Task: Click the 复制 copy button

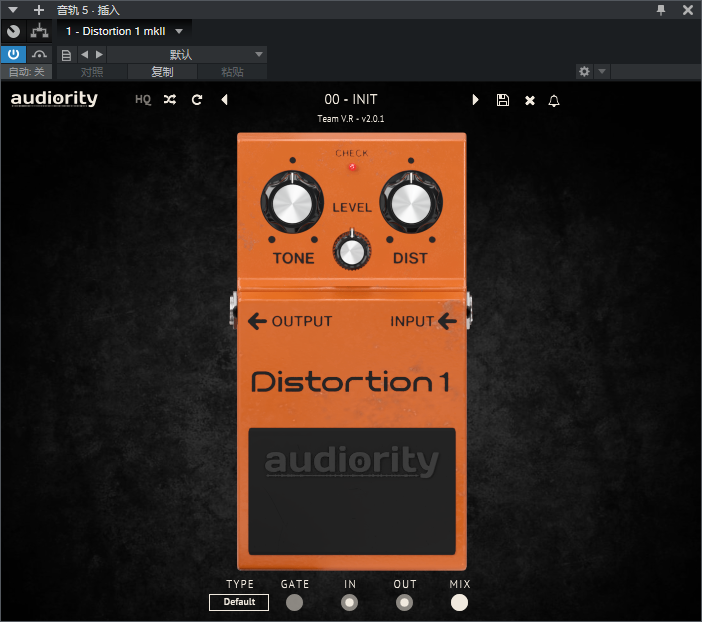Action: (162, 72)
